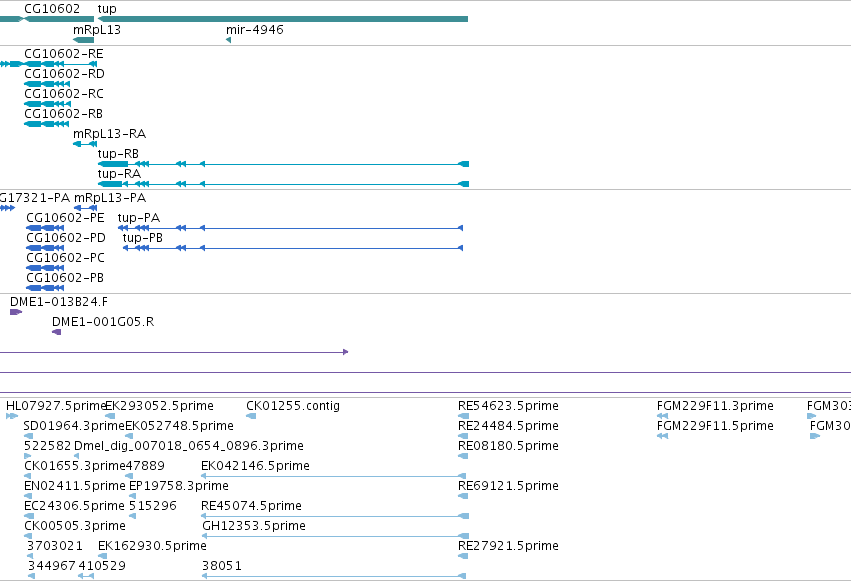The width and height of the screenshot is (851, 581).
Task: Select the FGM229F11.3prime EST arrow
Action: (662, 416)
